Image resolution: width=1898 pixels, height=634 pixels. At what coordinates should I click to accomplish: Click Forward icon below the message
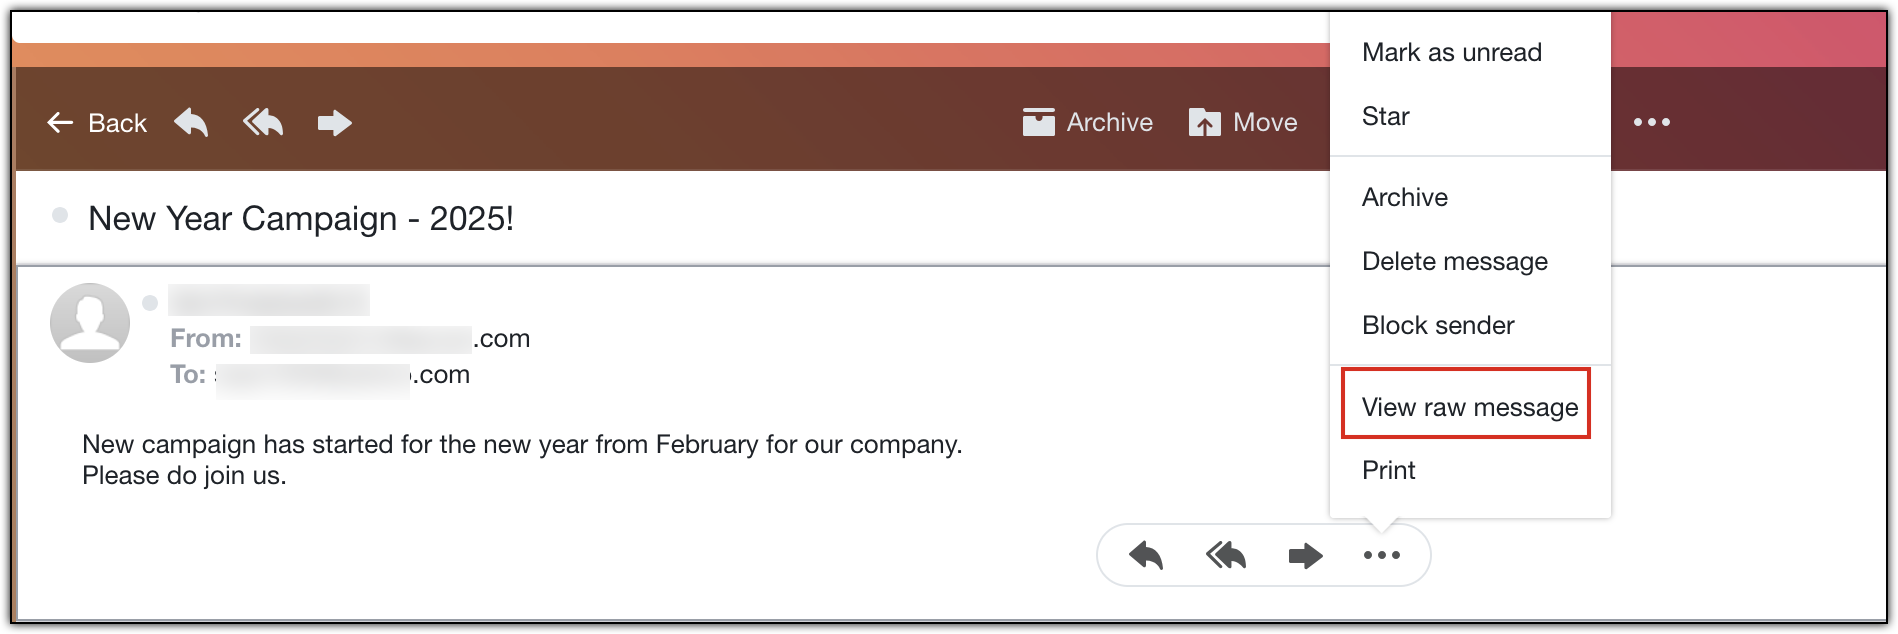1305,555
